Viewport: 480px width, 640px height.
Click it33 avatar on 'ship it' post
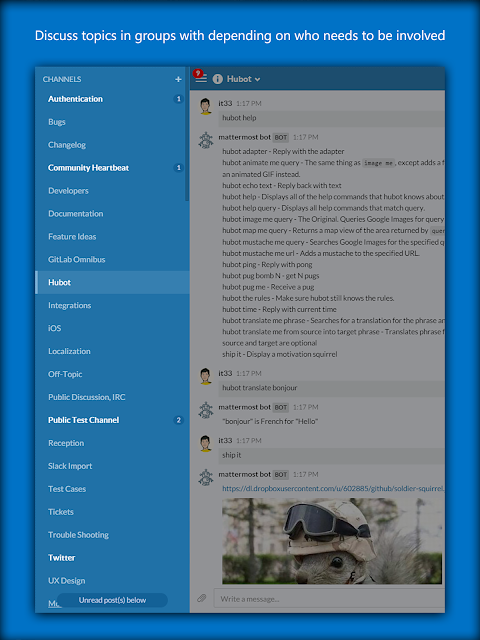pyautogui.click(x=206, y=444)
